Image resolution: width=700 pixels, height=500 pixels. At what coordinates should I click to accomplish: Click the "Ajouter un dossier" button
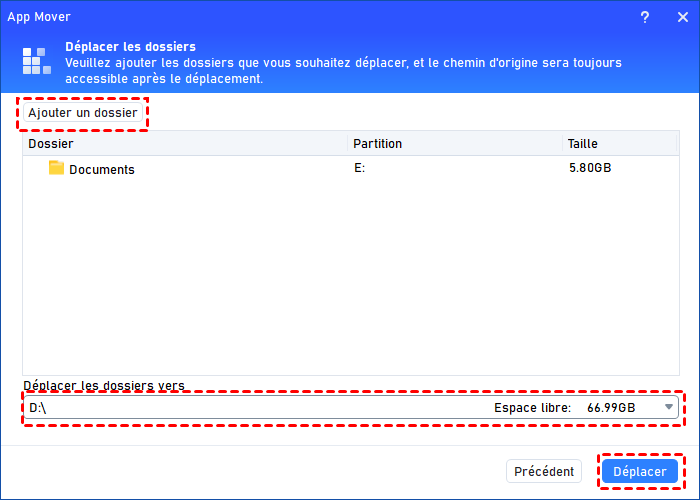(x=82, y=114)
